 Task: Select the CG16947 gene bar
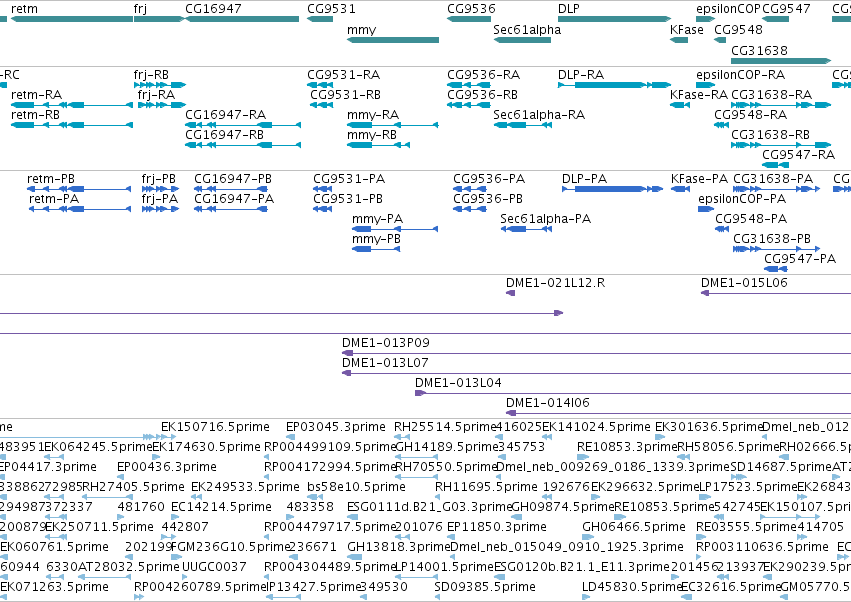242,19
